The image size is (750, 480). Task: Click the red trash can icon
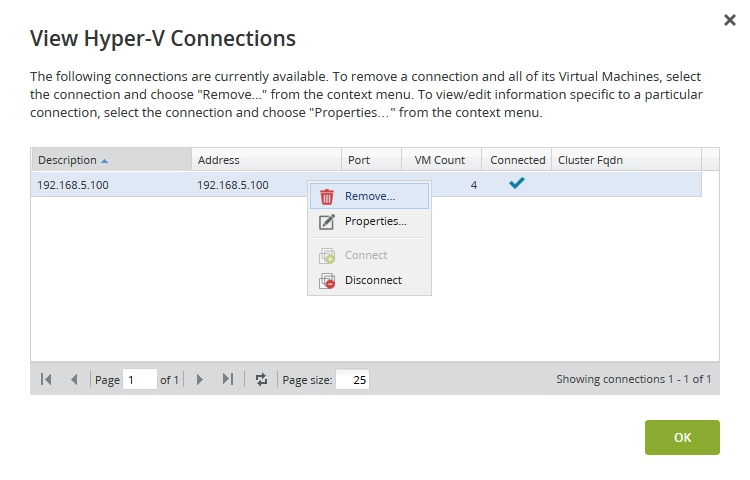tap(327, 196)
